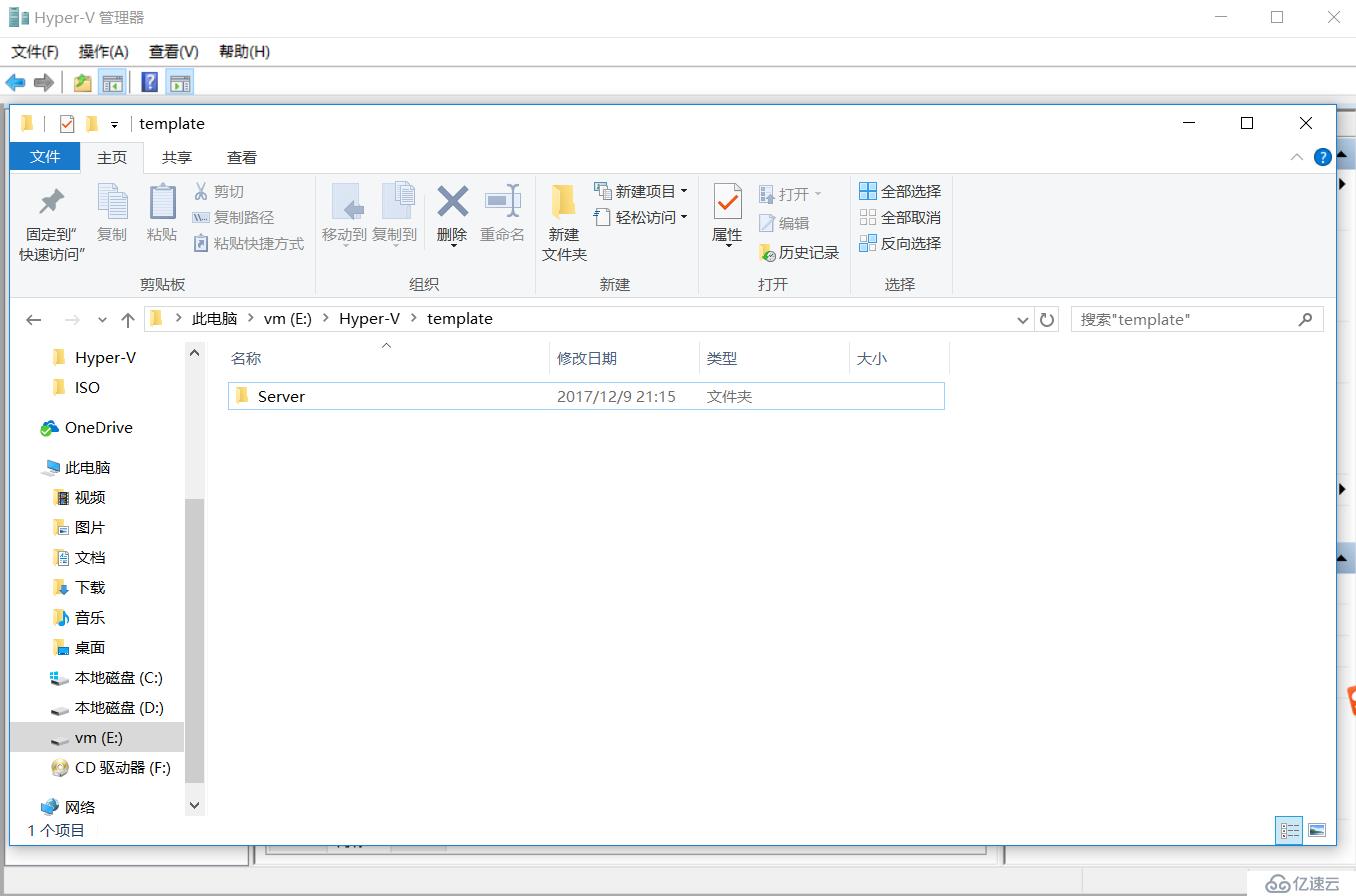Expand breadcrumb chevron after Hyper-V
1356x896 pixels.
pyautogui.click(x=413, y=319)
